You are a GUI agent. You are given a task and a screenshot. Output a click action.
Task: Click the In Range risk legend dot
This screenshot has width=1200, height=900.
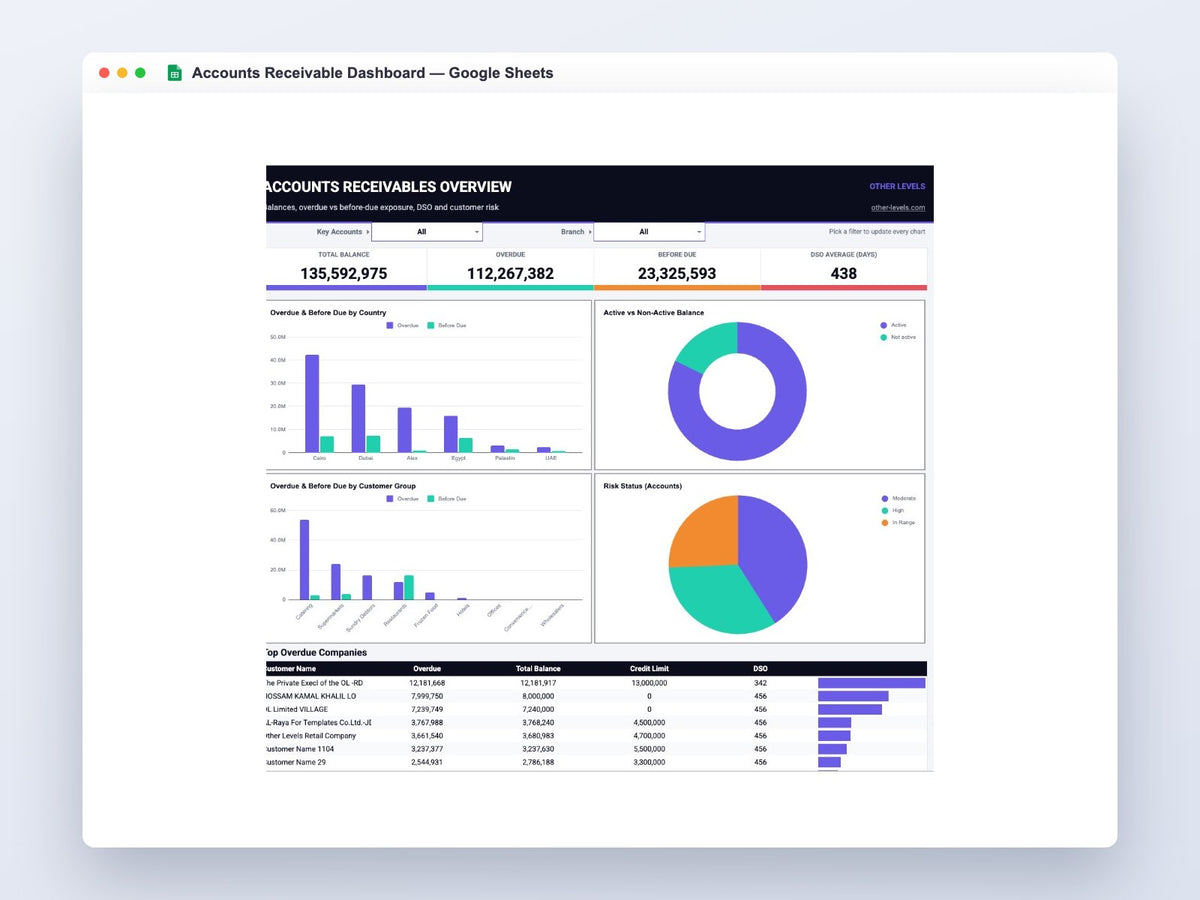[x=884, y=522]
